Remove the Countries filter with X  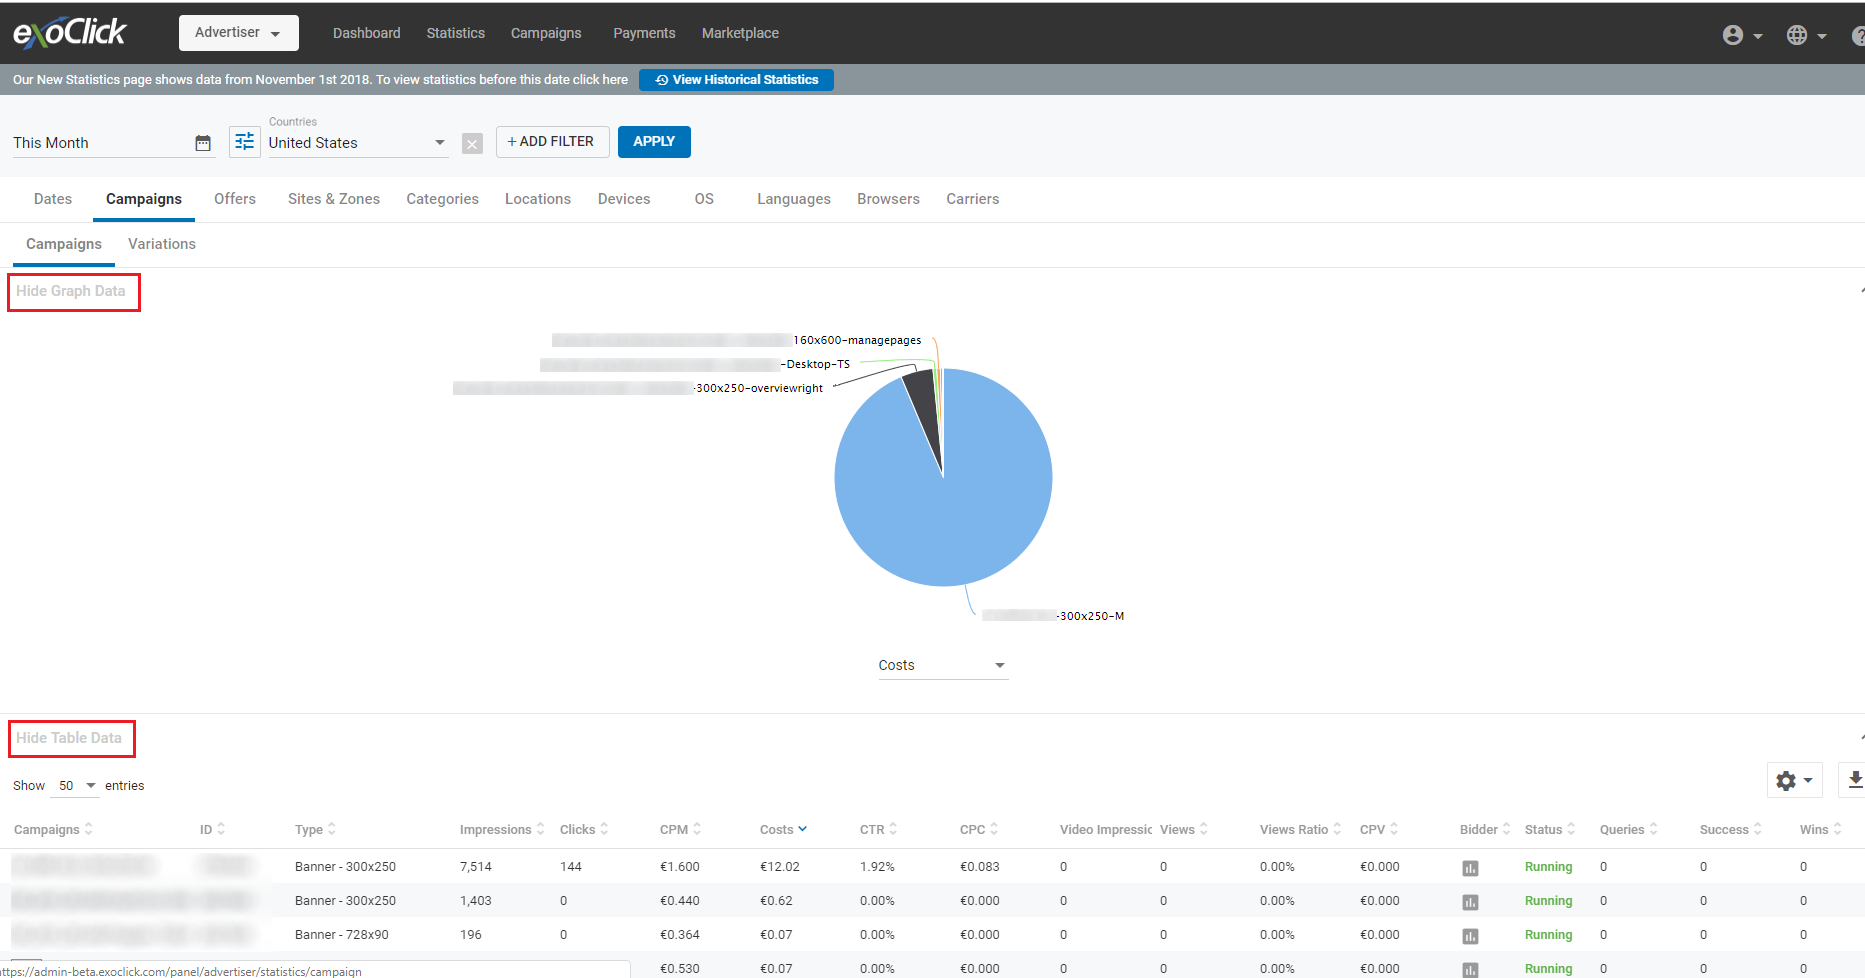[472, 144]
